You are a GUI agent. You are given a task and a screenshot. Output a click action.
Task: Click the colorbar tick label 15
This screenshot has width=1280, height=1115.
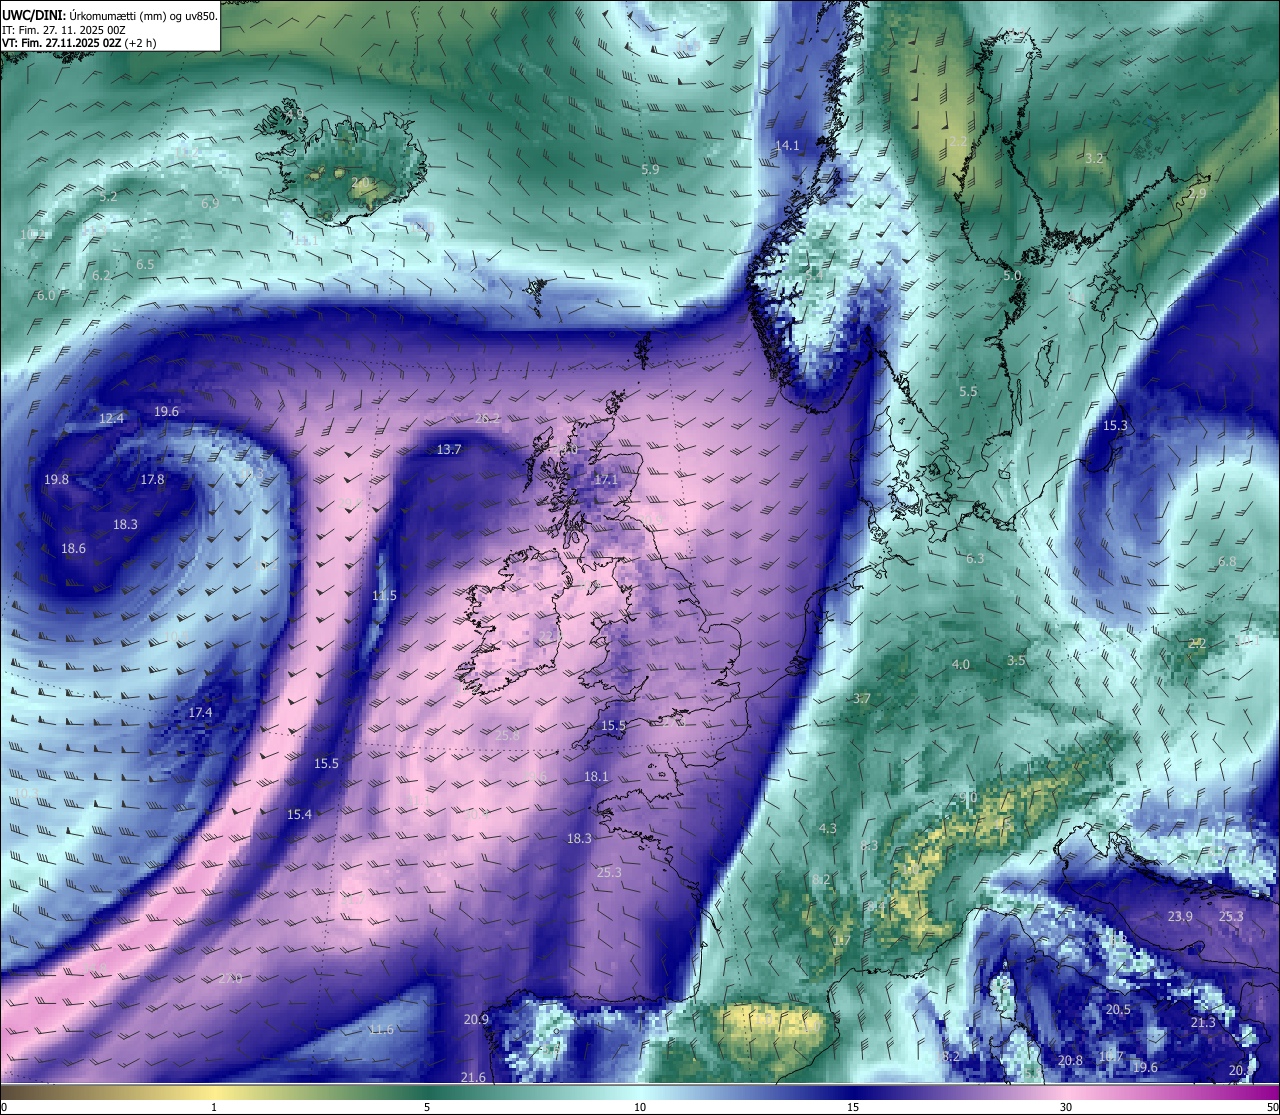(x=853, y=1107)
